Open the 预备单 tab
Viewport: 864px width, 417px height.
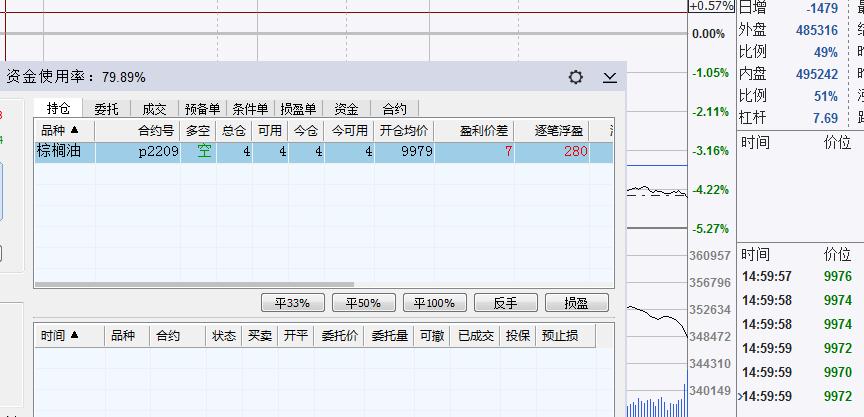(202, 109)
